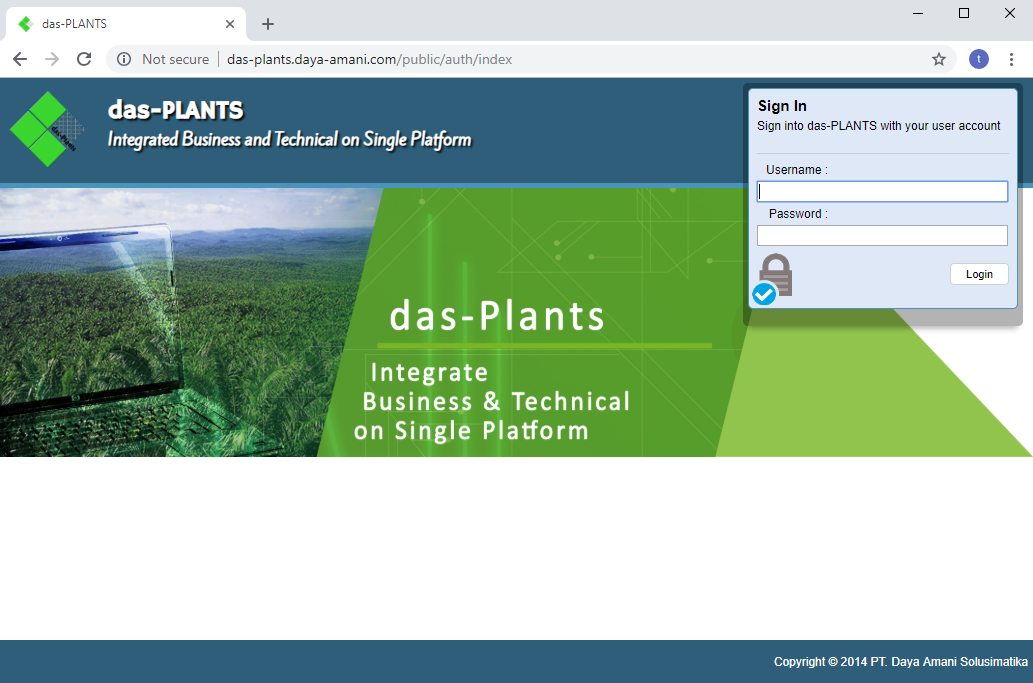Close the das-PLANTS tab
1033x683 pixels.
point(230,24)
